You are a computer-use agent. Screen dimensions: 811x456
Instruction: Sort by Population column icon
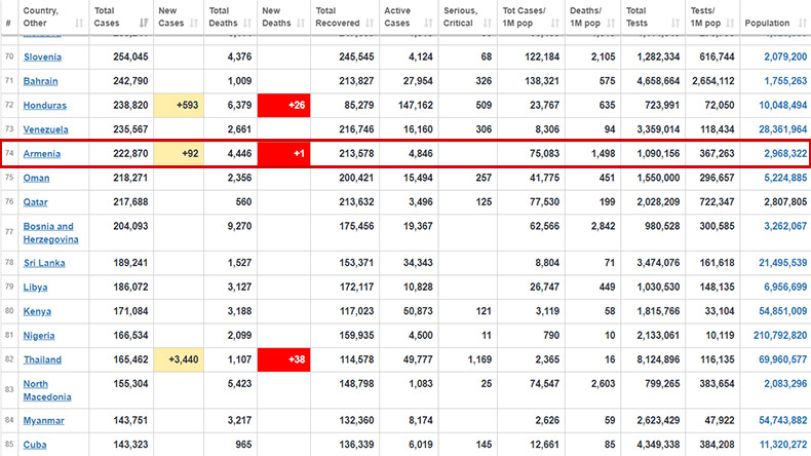802,23
